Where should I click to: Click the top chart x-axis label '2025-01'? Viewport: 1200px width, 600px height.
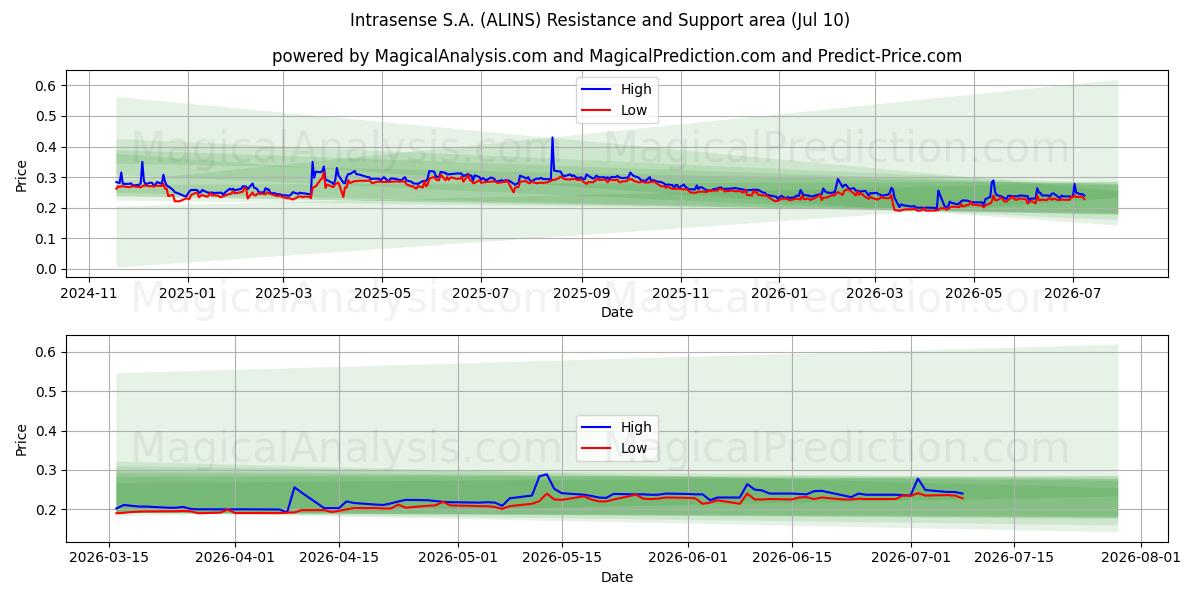tap(188, 293)
